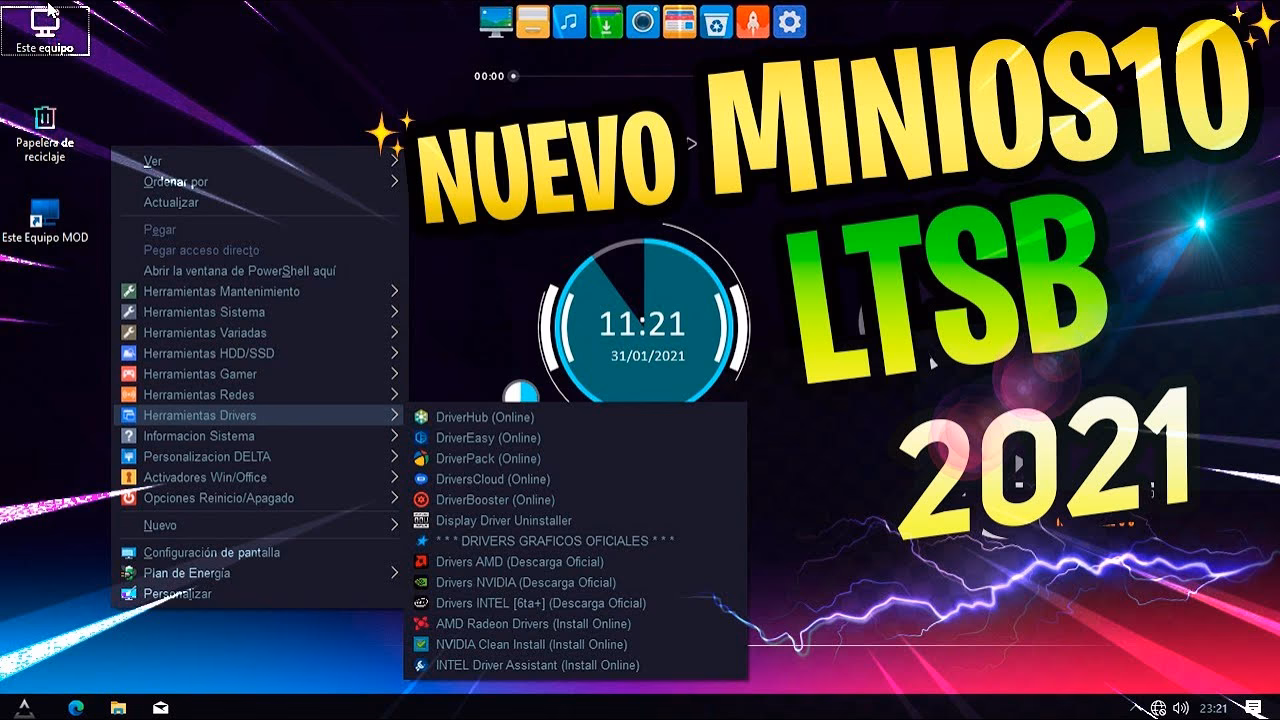
Task: Open the Plan de Energia menu entry
Action: 260,573
